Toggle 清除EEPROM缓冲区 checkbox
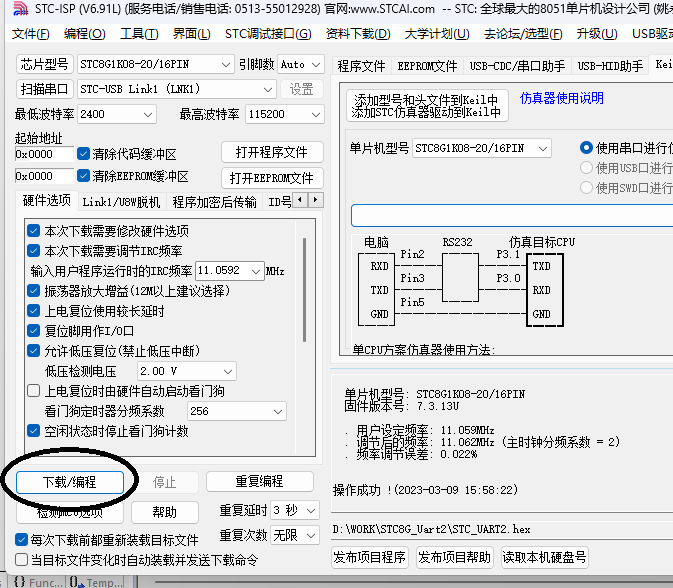 coord(83,176)
